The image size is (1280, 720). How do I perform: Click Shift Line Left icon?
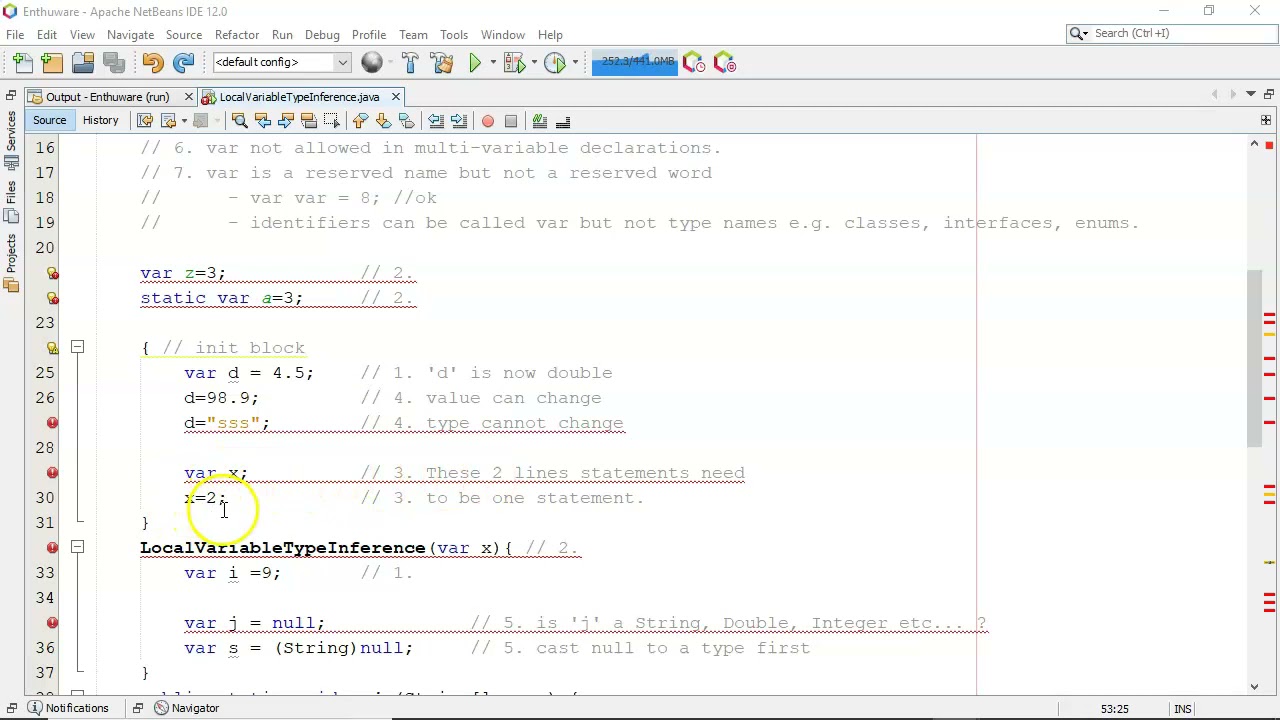[x=436, y=121]
